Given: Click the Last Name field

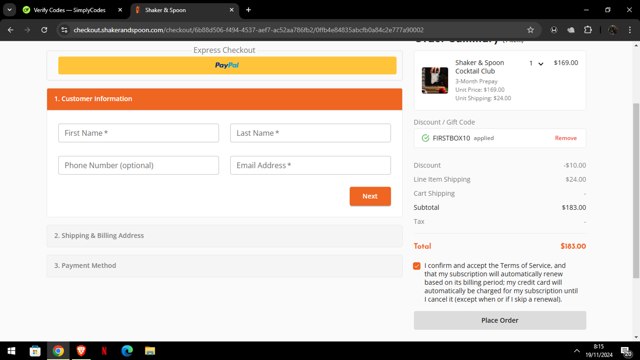Looking at the screenshot, I should [x=310, y=133].
